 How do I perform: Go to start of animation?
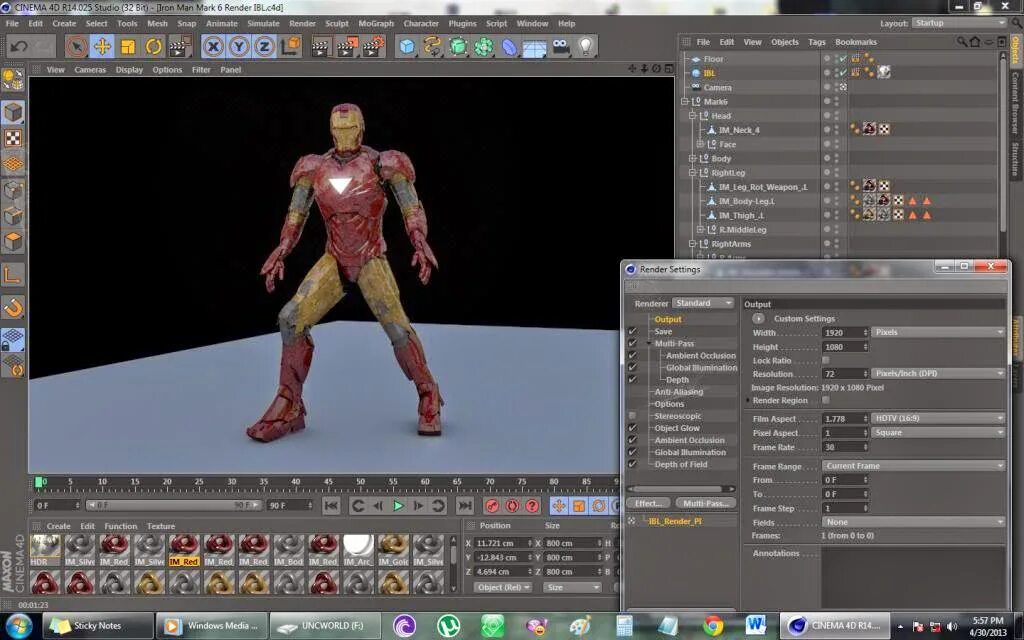tap(331, 505)
